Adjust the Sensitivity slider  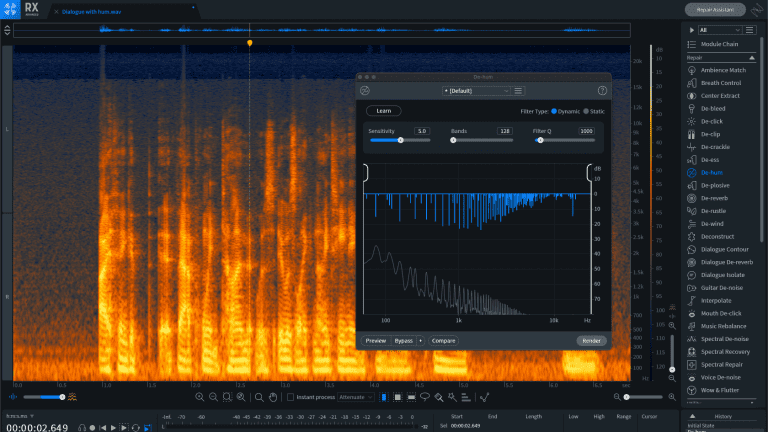pyautogui.click(x=400, y=140)
